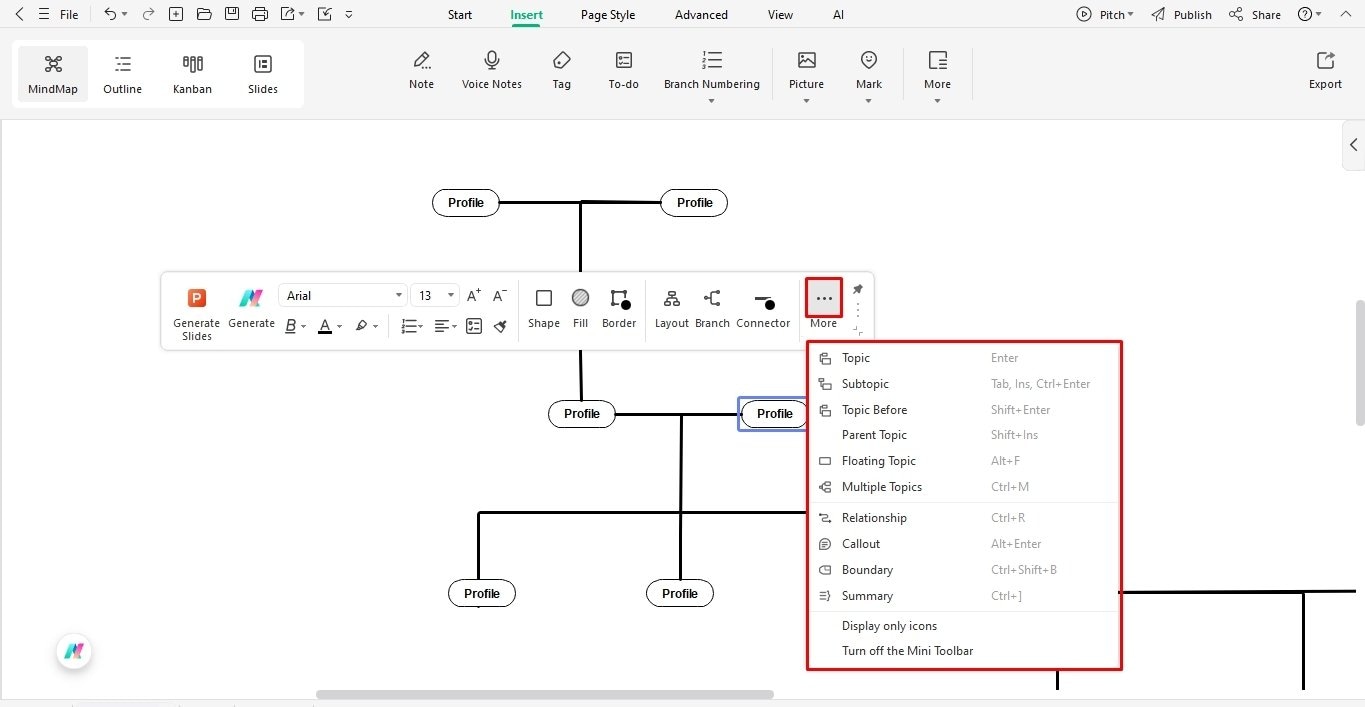Pin the mini toolbar
The width and height of the screenshot is (1365, 707).
click(x=858, y=288)
